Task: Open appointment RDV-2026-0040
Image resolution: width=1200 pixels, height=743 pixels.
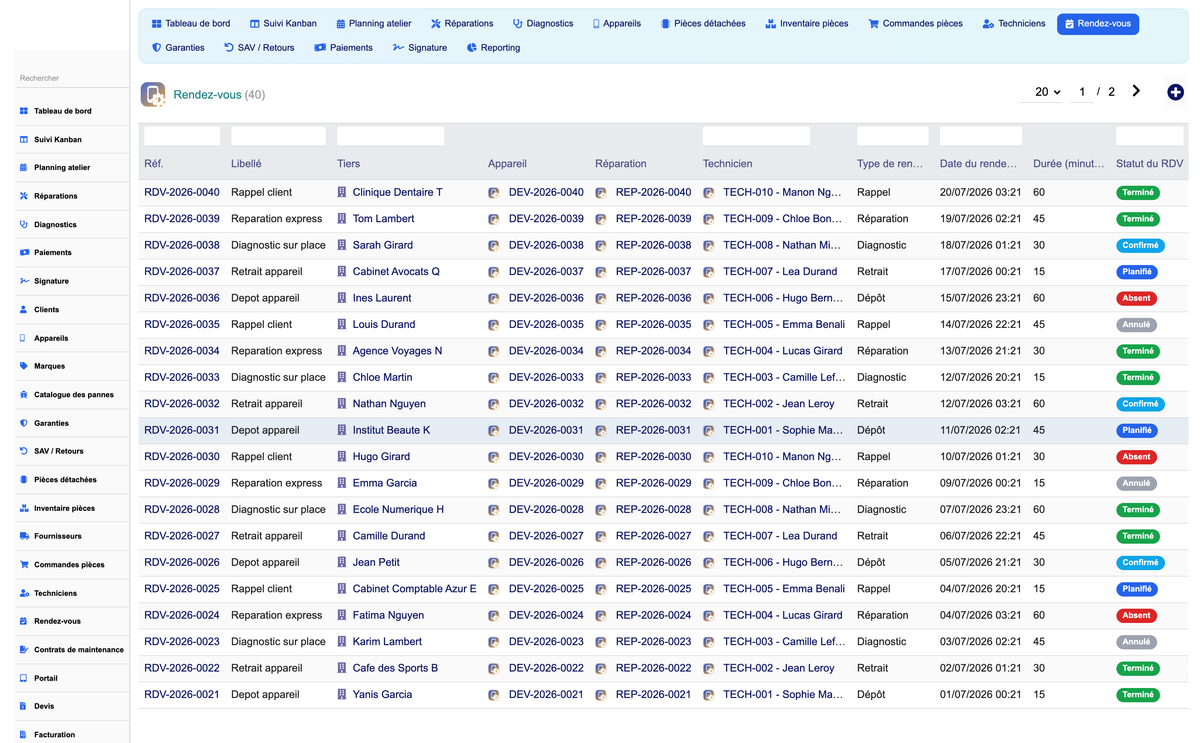Action: [x=182, y=192]
